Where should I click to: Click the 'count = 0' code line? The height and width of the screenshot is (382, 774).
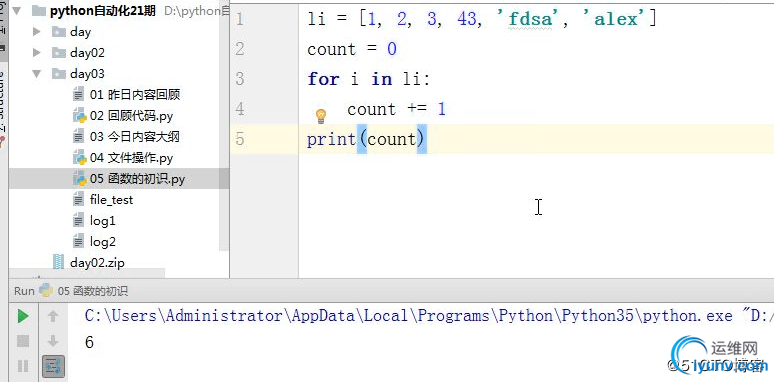click(x=352, y=49)
